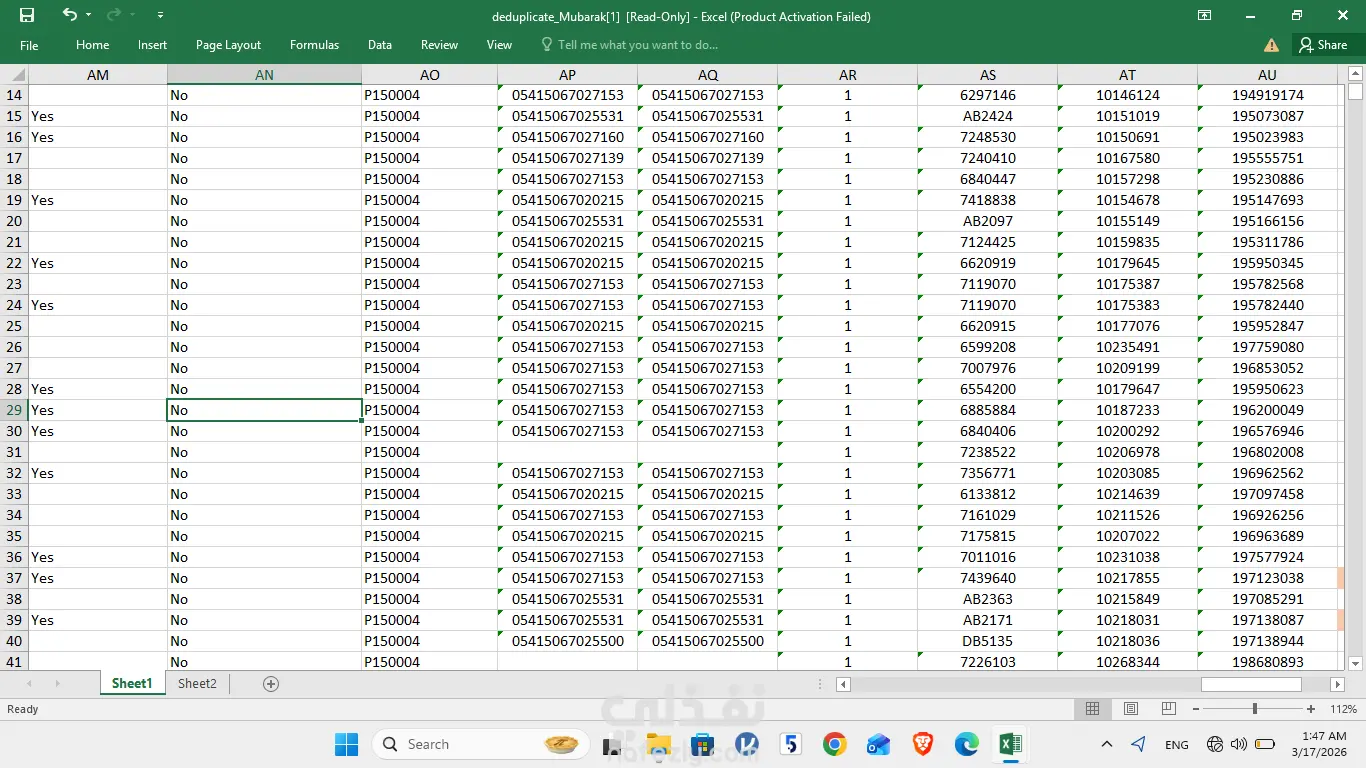Show hidden icons in system tray
Viewport: 1366px width, 768px height.
pyautogui.click(x=1106, y=744)
